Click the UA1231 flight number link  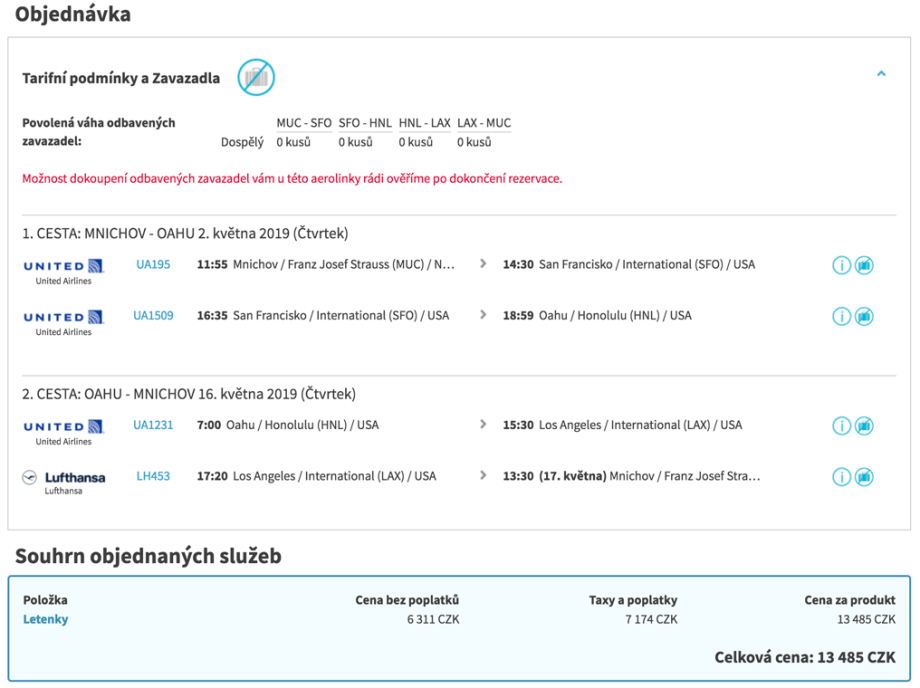coord(153,425)
